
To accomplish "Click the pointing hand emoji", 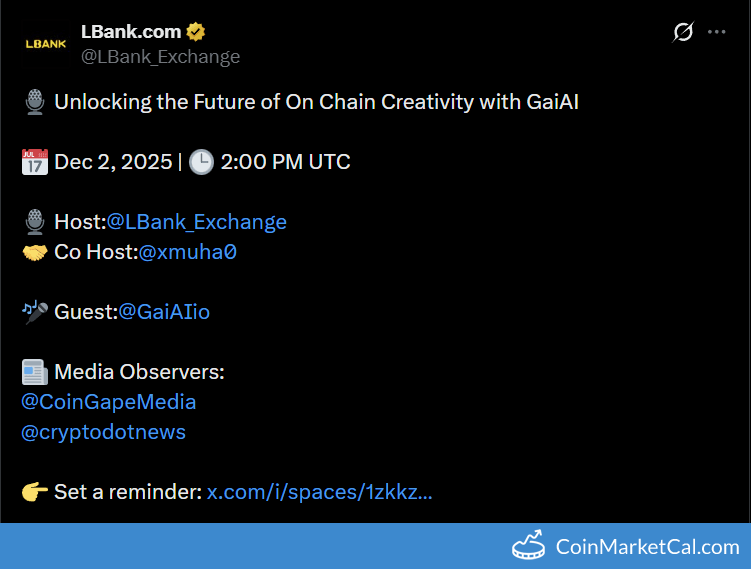I will 35,492.
